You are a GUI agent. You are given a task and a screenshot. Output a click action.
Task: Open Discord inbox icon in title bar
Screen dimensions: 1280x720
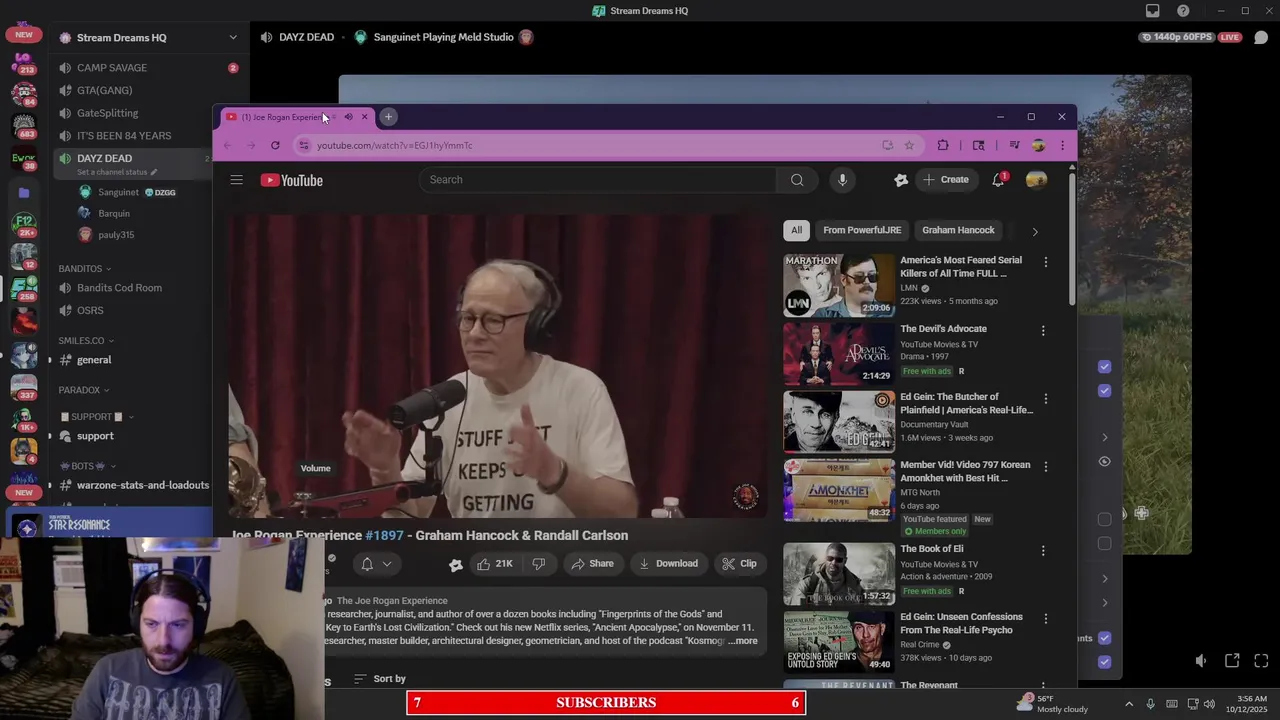[1152, 11]
